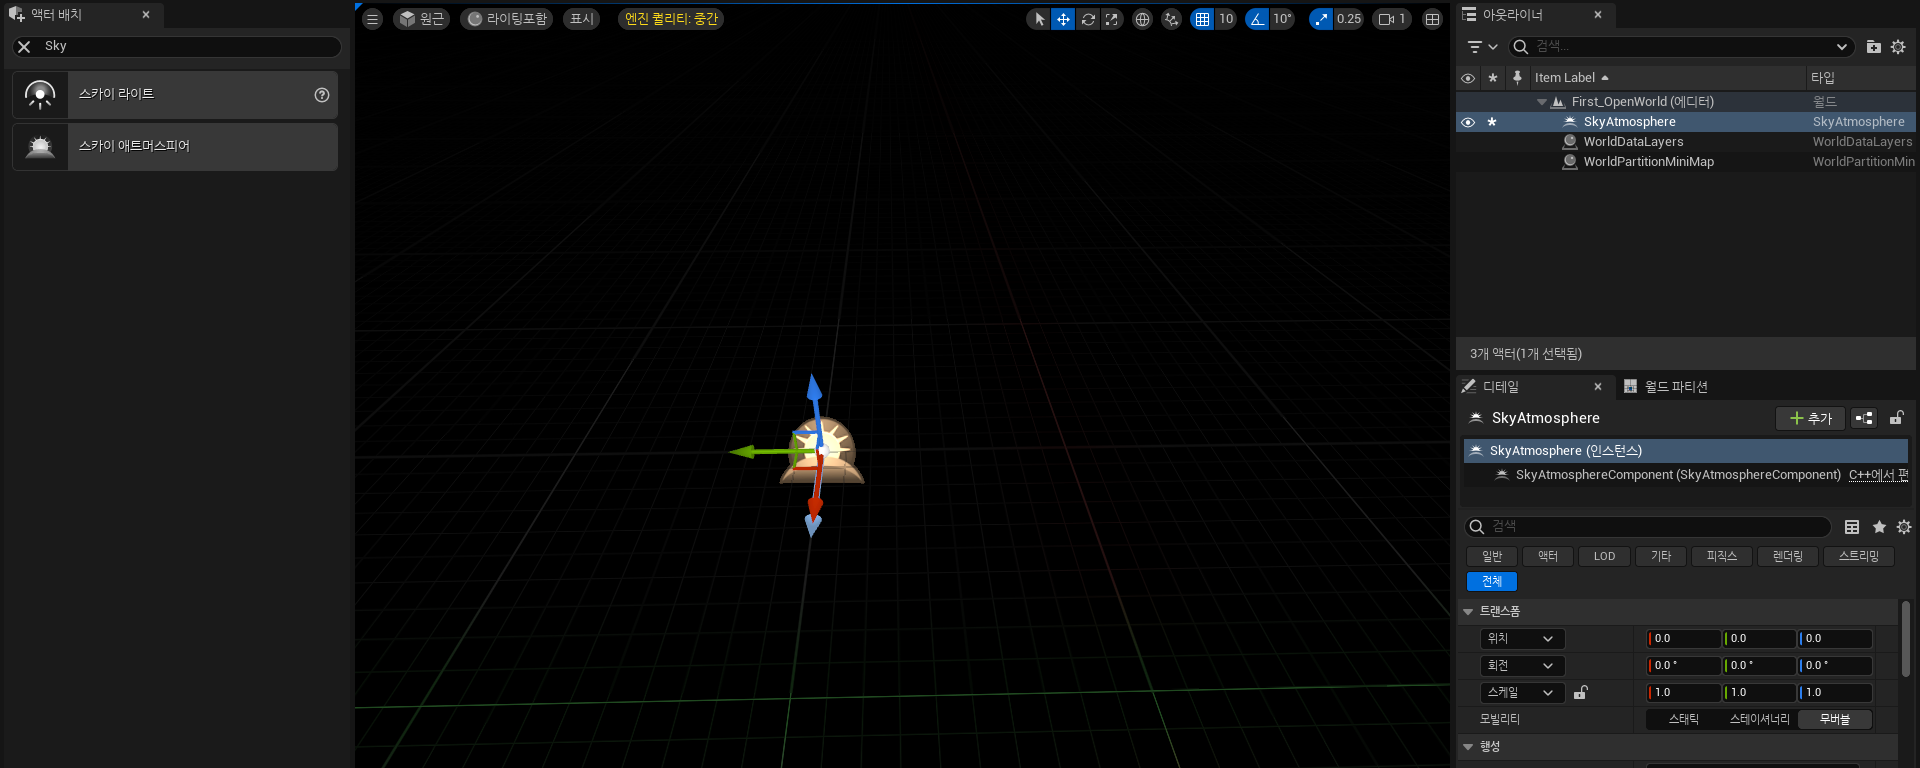Click the Sky actor search field

[x=178, y=47]
